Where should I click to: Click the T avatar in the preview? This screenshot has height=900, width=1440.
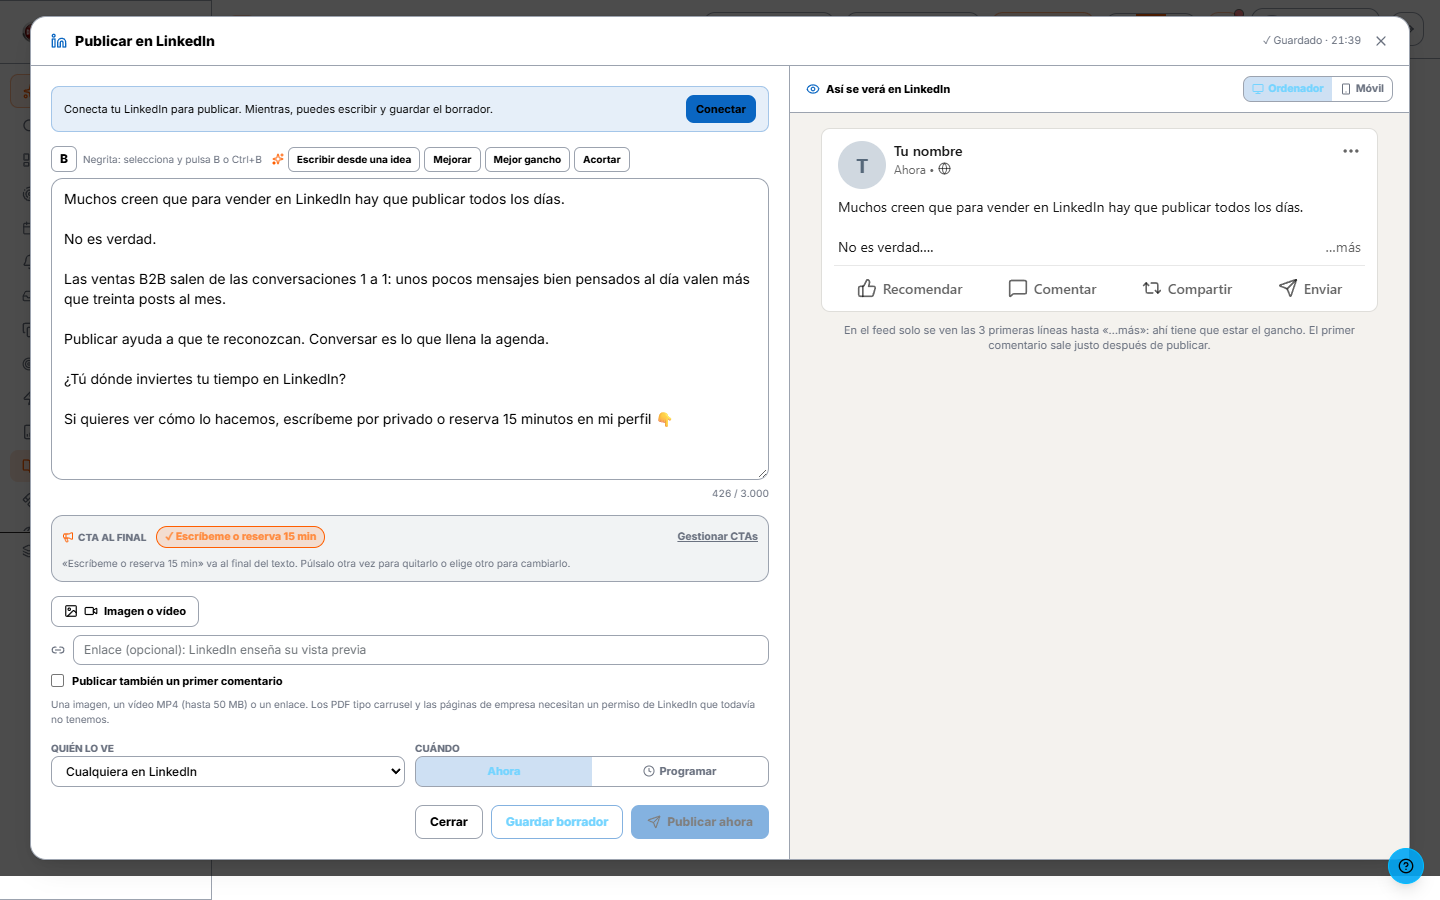coord(862,165)
